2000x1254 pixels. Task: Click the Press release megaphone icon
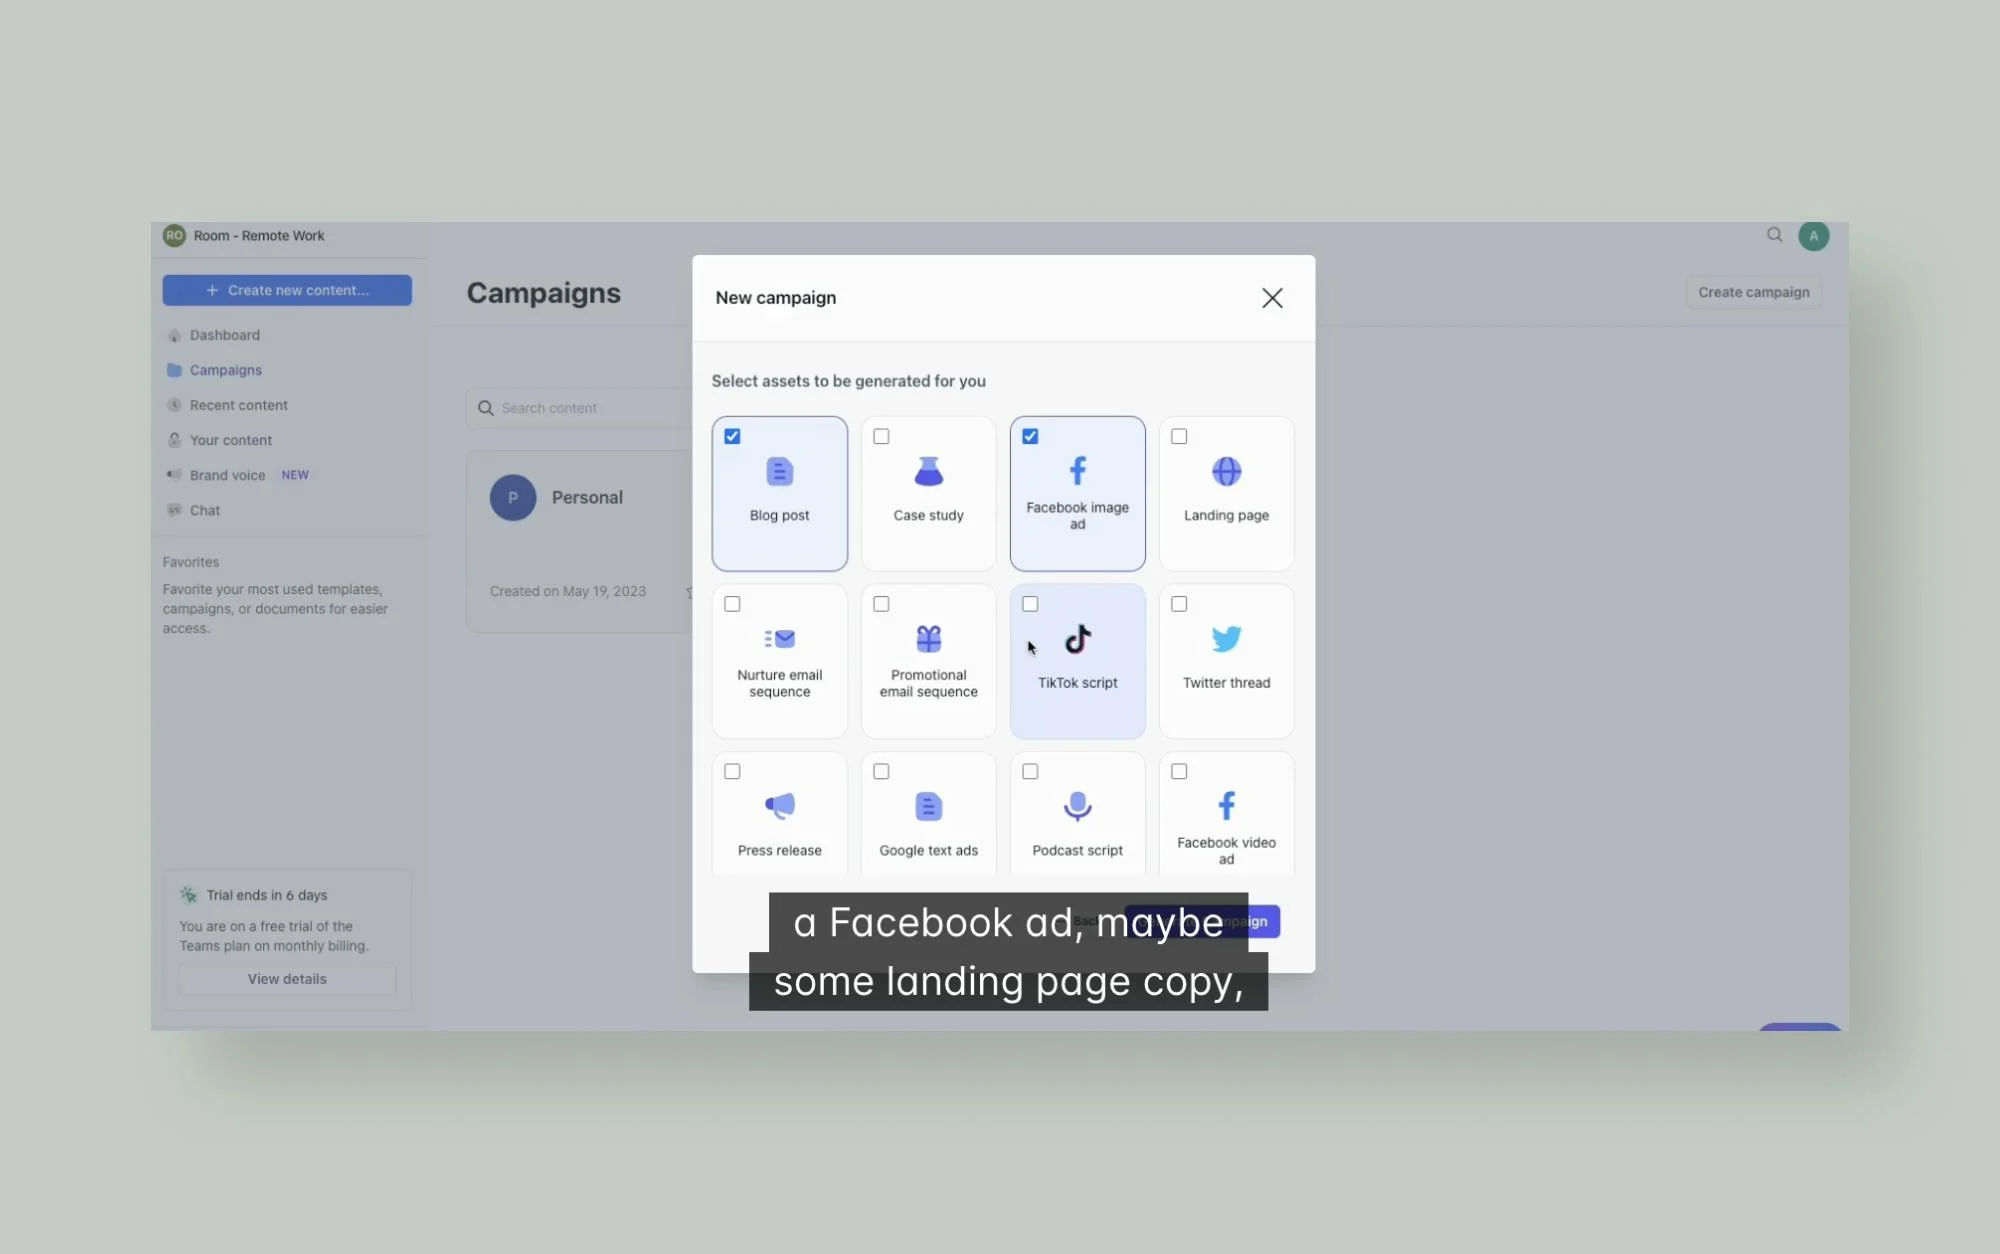coord(779,806)
